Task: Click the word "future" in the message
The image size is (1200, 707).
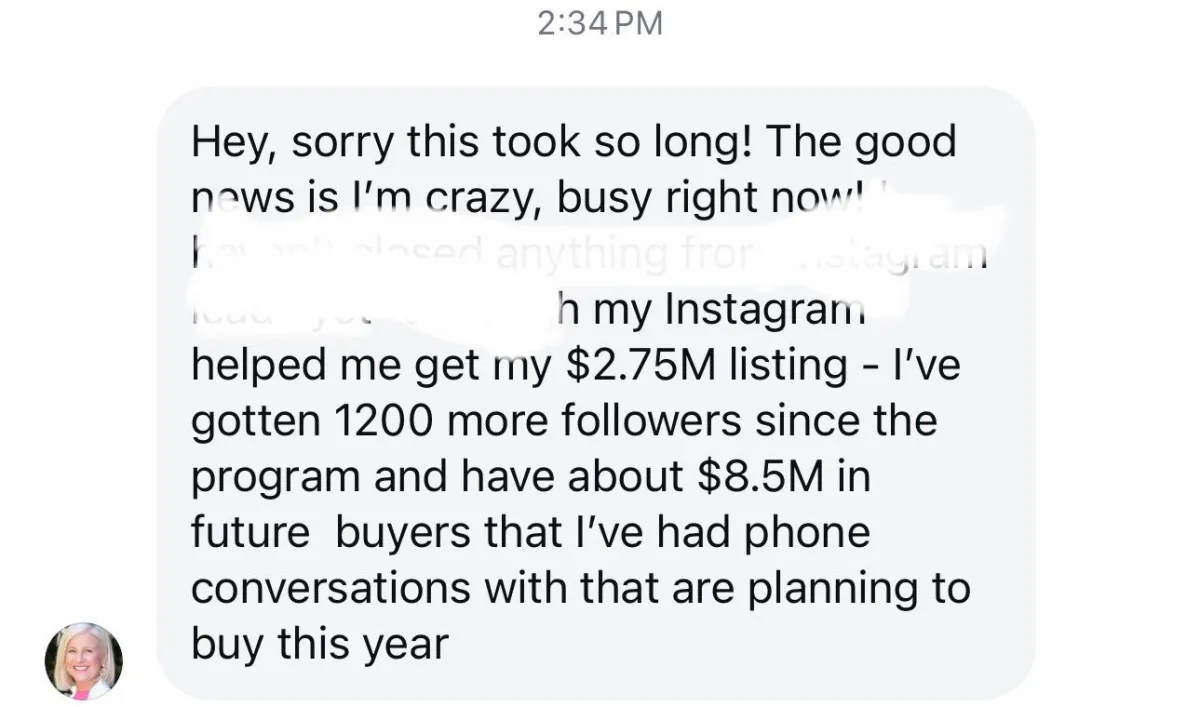Action: click(x=250, y=533)
